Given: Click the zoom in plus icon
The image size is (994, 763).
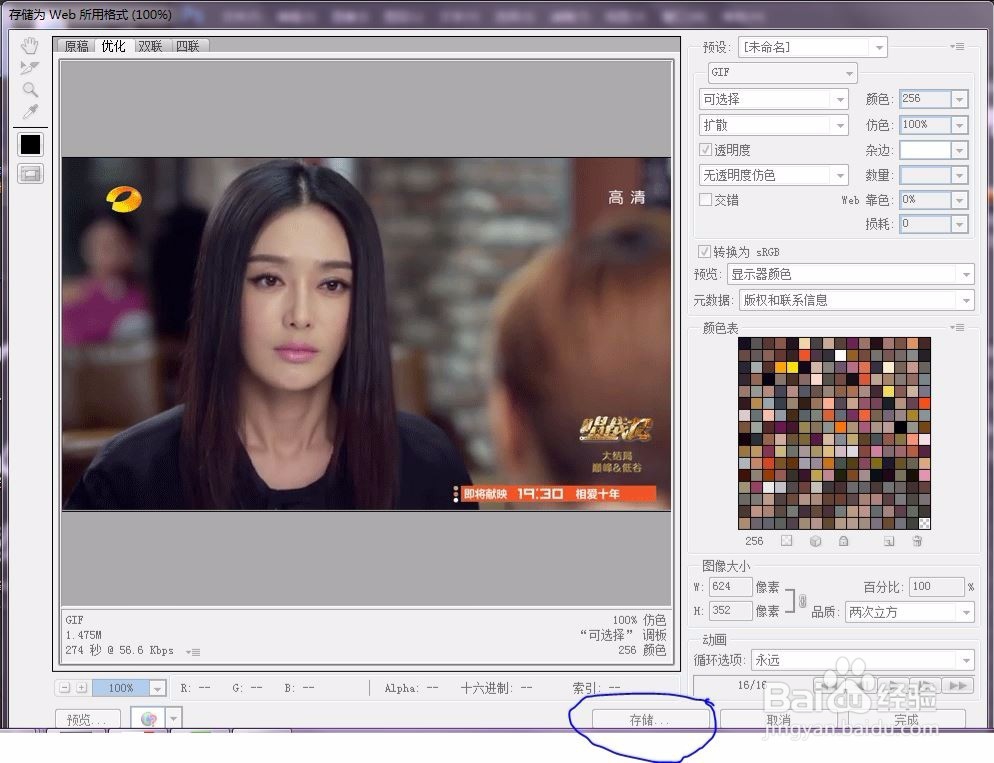Looking at the screenshot, I should click(82, 688).
